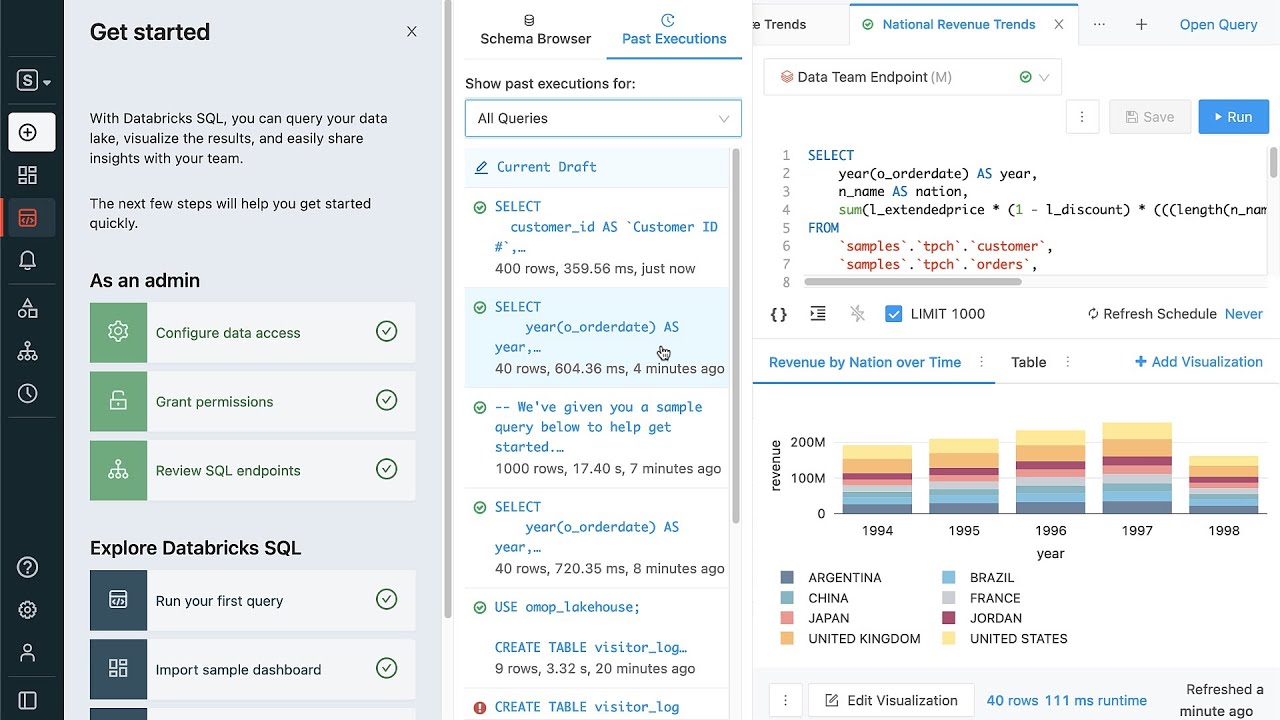Click the ARGENTINA legend color swatch
This screenshot has height=720, width=1280.
point(787,578)
